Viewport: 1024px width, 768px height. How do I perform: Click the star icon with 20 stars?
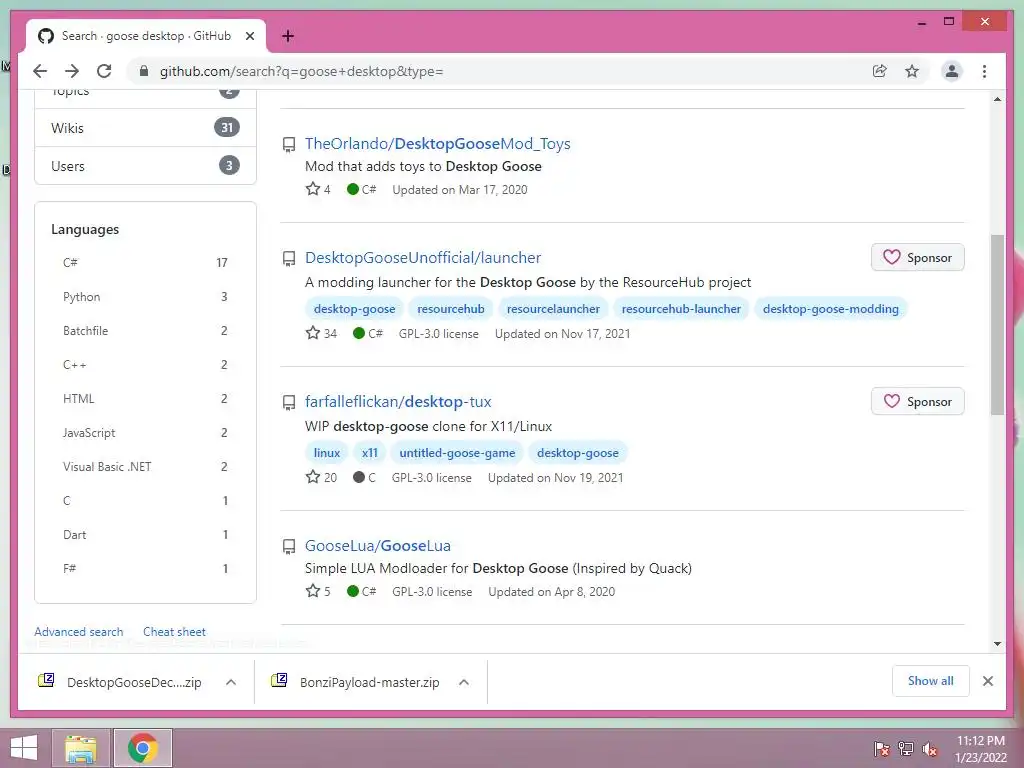pos(313,477)
